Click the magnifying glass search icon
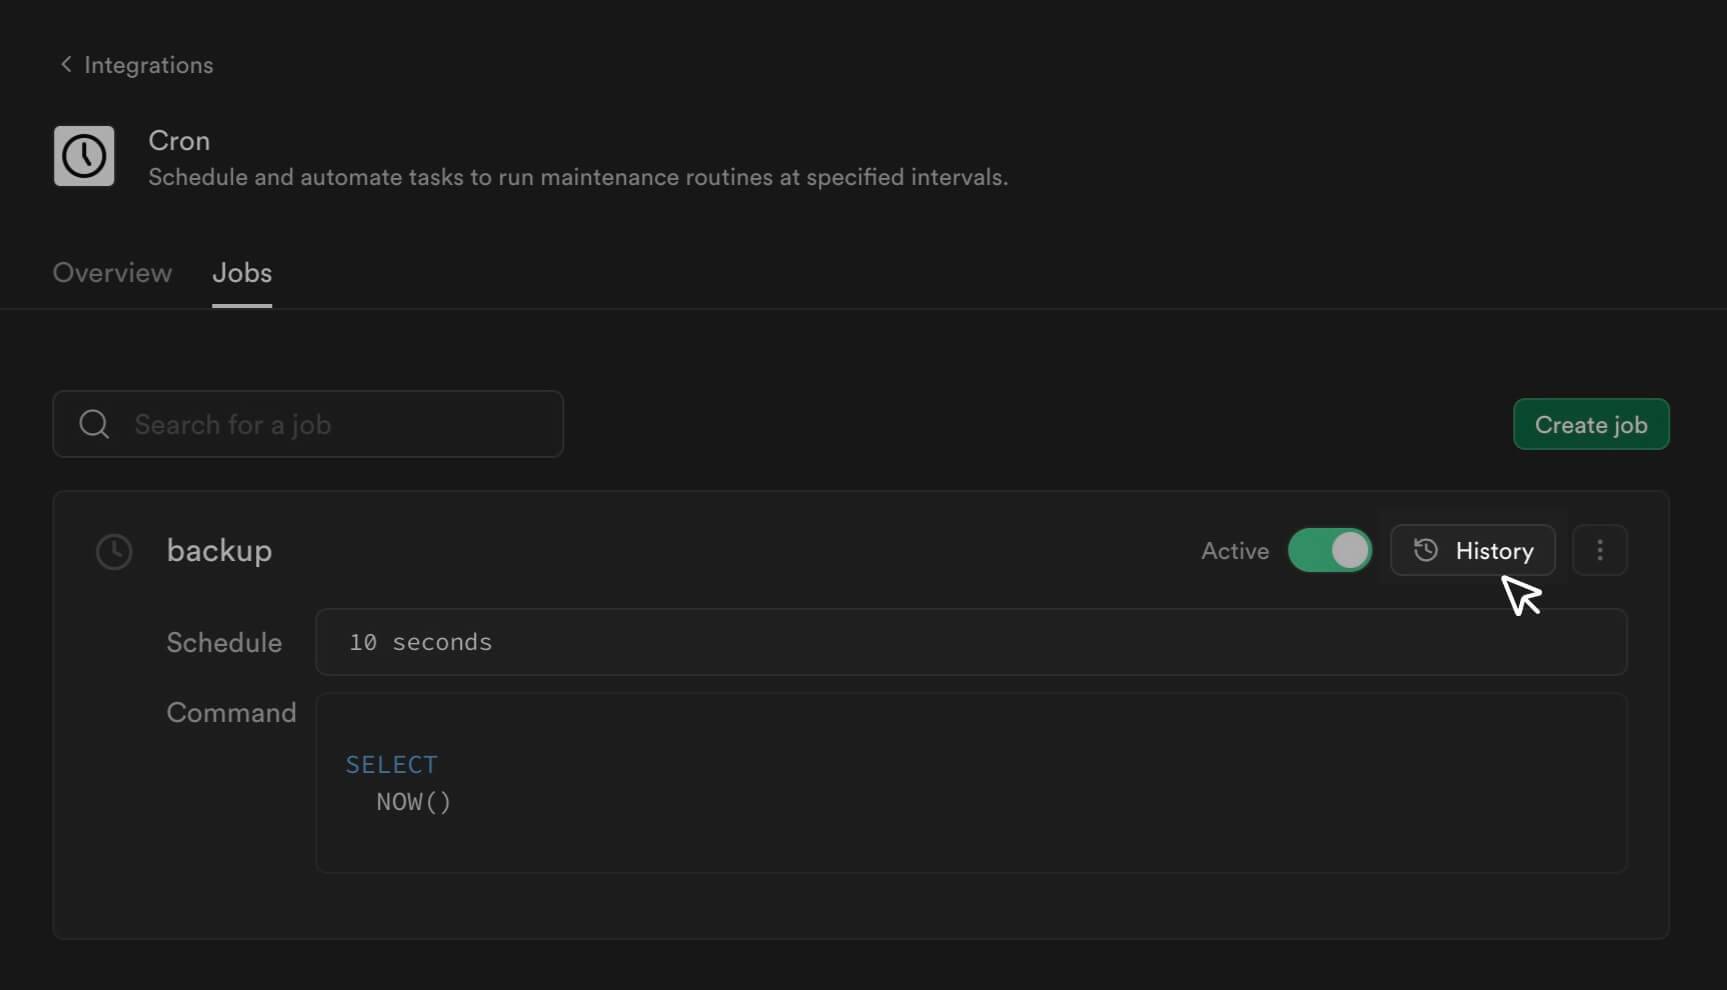Image resolution: width=1727 pixels, height=990 pixels. [x=94, y=424]
